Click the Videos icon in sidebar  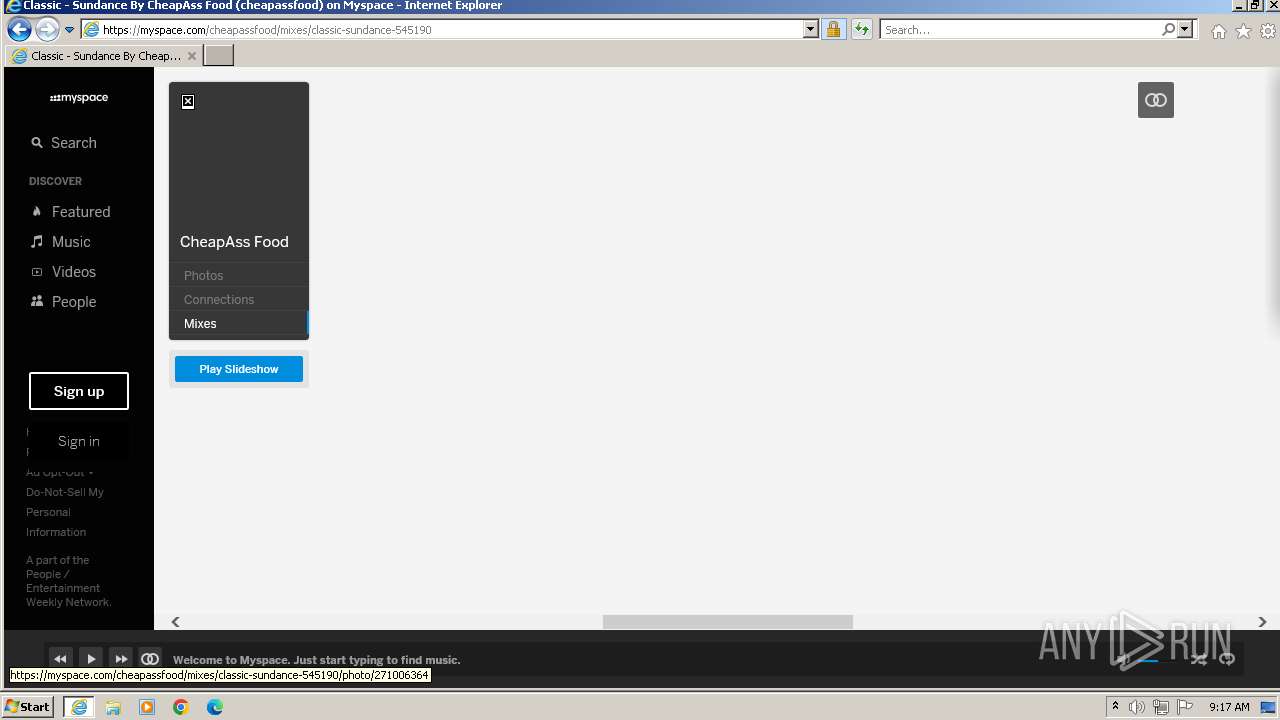pyautogui.click(x=37, y=272)
